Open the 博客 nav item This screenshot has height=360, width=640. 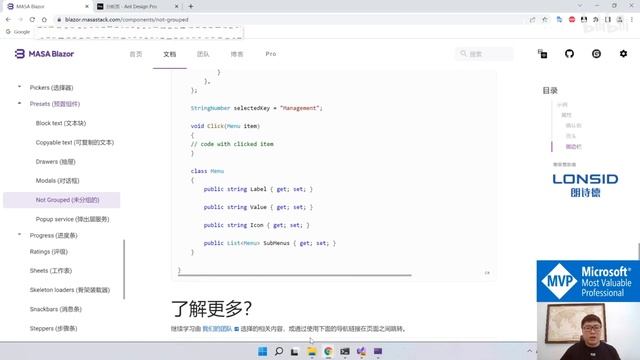(237, 54)
